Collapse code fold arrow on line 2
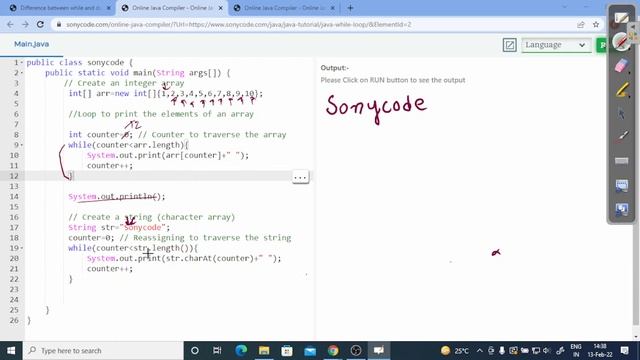The width and height of the screenshot is (640, 360). 22,73
